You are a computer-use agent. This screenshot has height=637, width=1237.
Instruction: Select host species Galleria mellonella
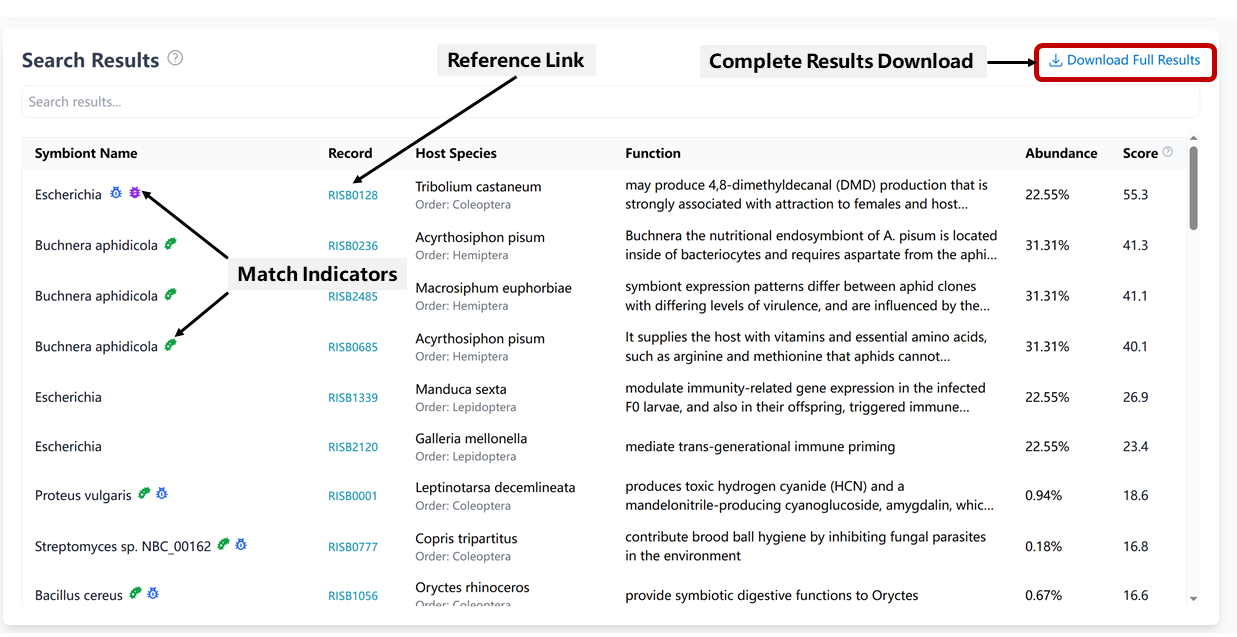tap(471, 438)
